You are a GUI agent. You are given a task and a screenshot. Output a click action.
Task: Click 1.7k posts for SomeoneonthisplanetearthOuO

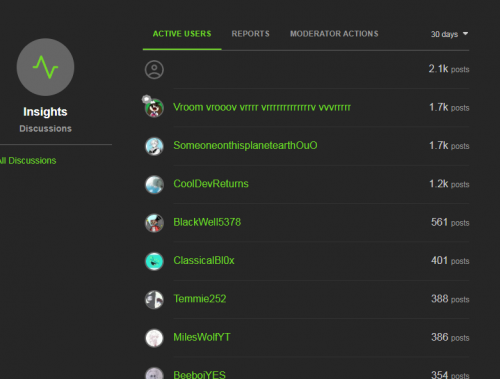point(449,146)
